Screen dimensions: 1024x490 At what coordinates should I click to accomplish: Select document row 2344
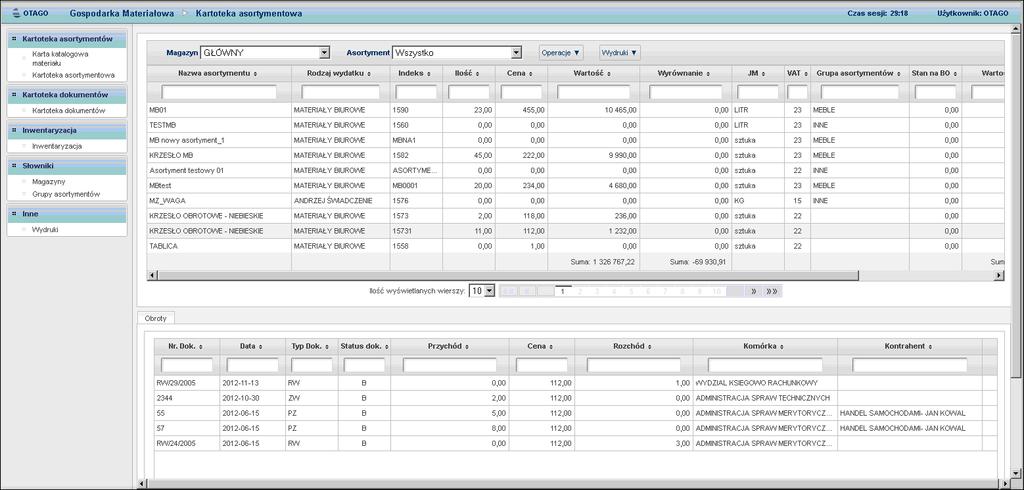(575, 397)
